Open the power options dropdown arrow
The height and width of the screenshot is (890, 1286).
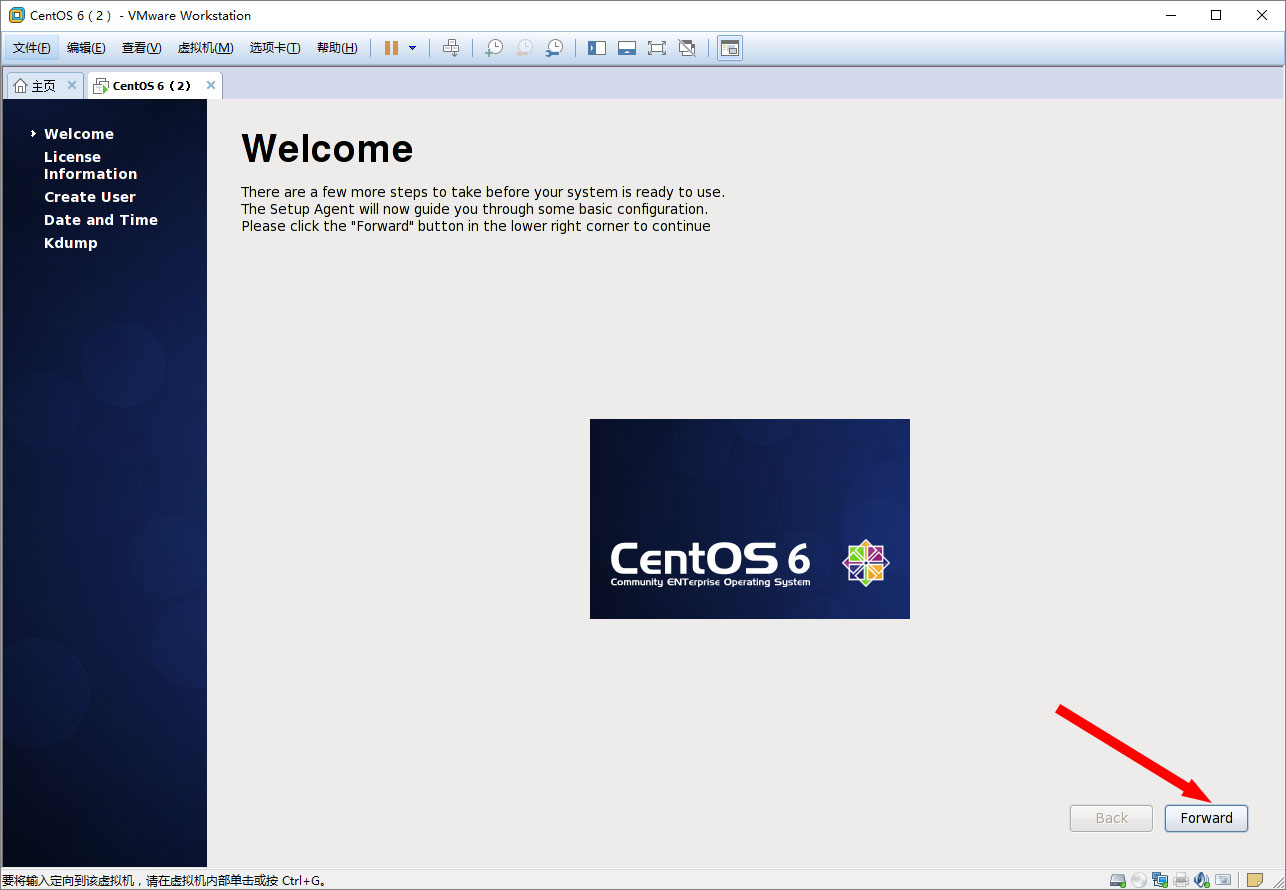[412, 48]
